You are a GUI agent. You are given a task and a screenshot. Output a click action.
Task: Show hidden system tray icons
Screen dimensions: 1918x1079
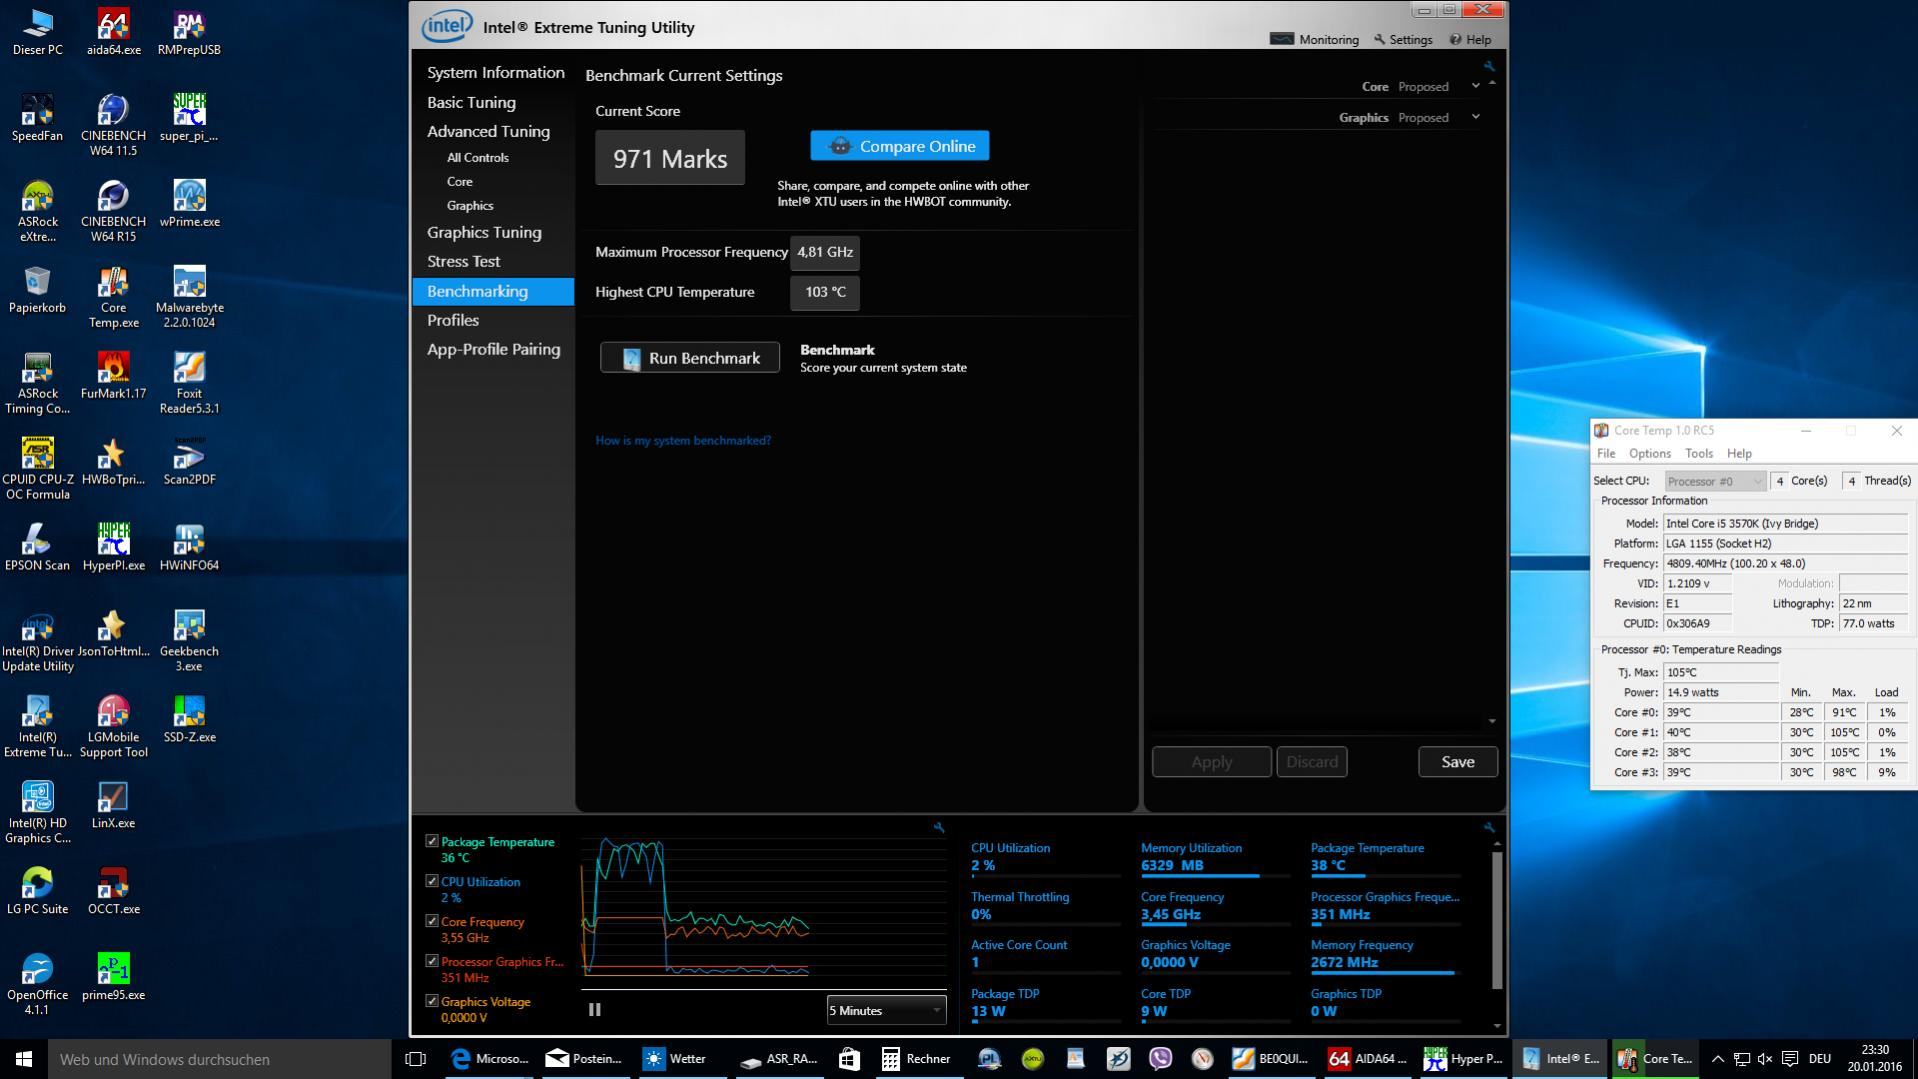[1717, 1058]
